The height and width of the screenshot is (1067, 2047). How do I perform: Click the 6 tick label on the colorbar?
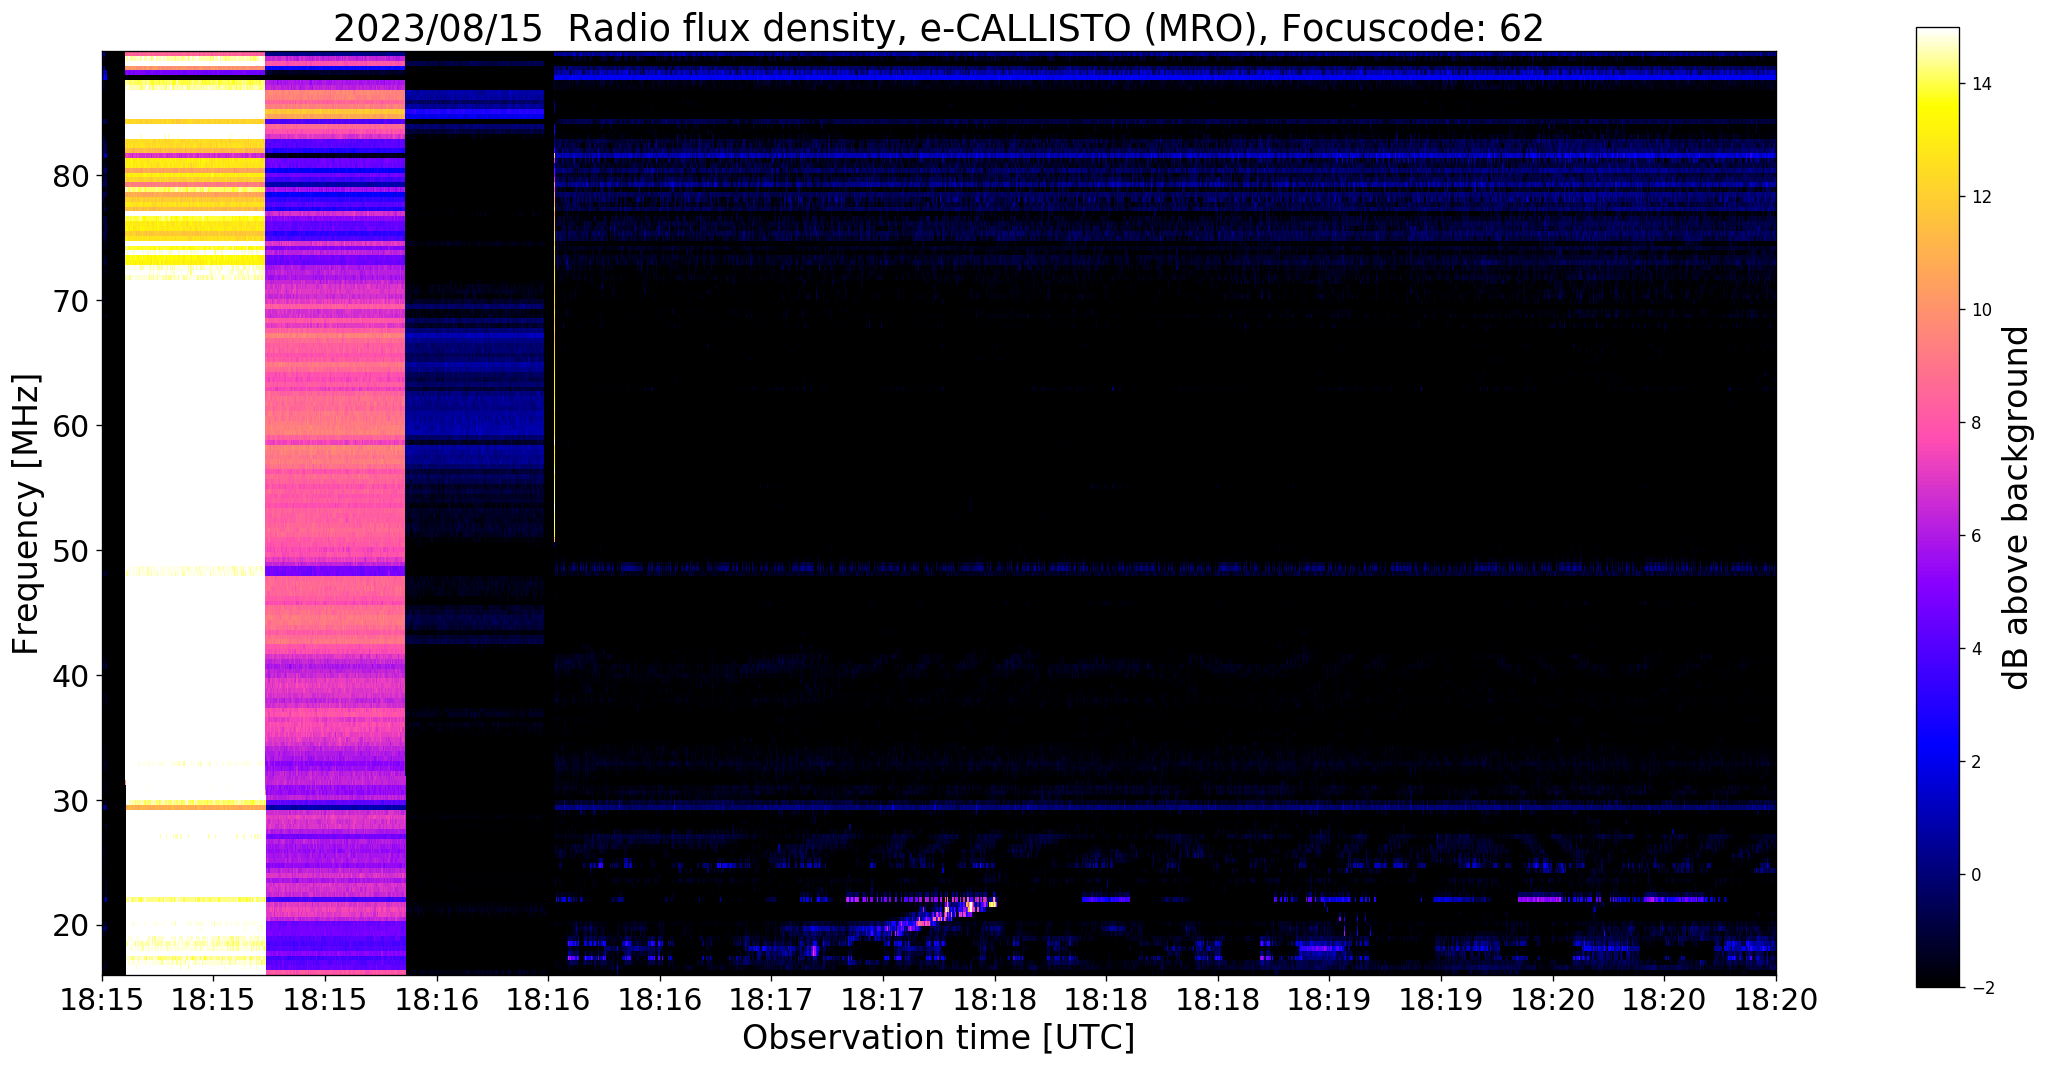pos(1974,536)
